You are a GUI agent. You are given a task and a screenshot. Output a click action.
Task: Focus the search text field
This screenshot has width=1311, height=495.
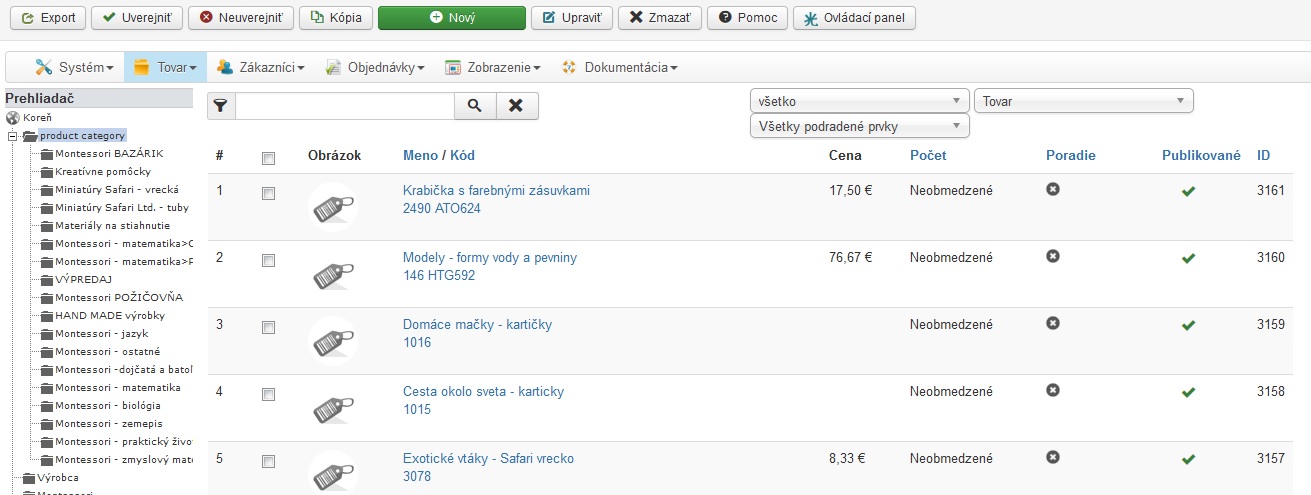point(345,105)
